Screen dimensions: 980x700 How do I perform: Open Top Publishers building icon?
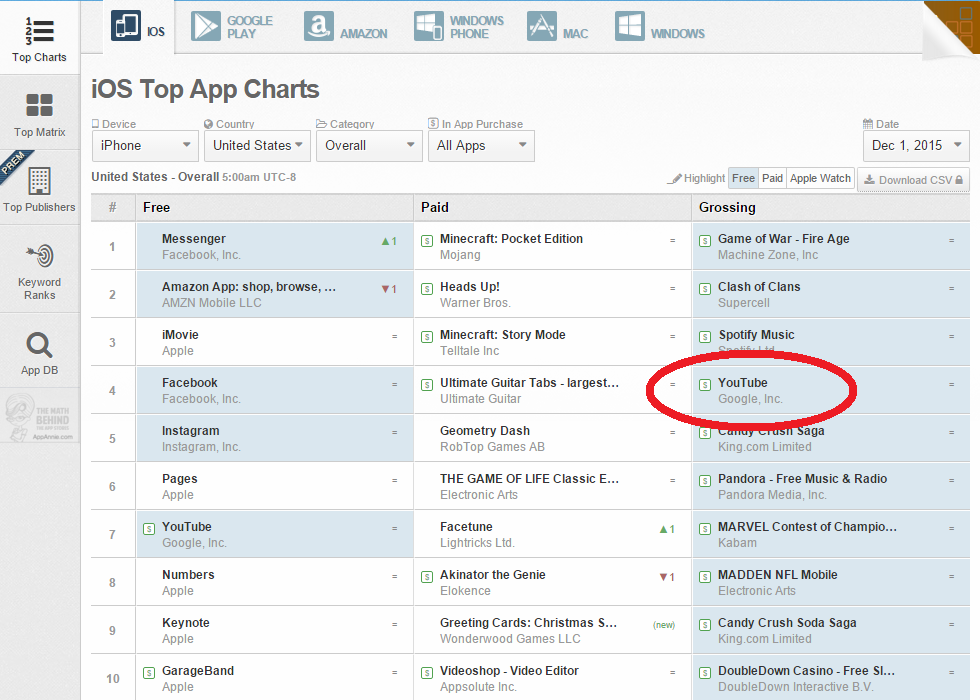[x=40, y=181]
